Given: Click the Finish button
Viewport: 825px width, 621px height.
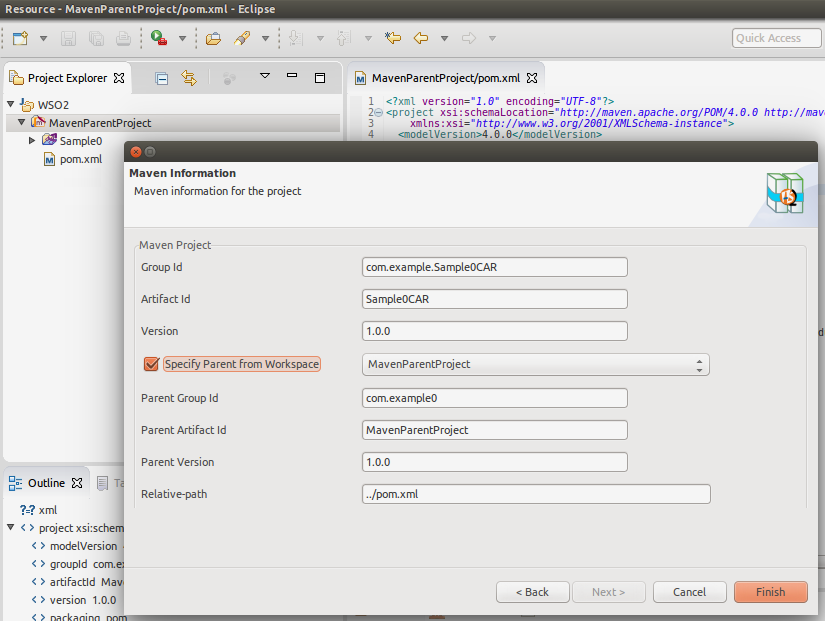Looking at the screenshot, I should 770,592.
